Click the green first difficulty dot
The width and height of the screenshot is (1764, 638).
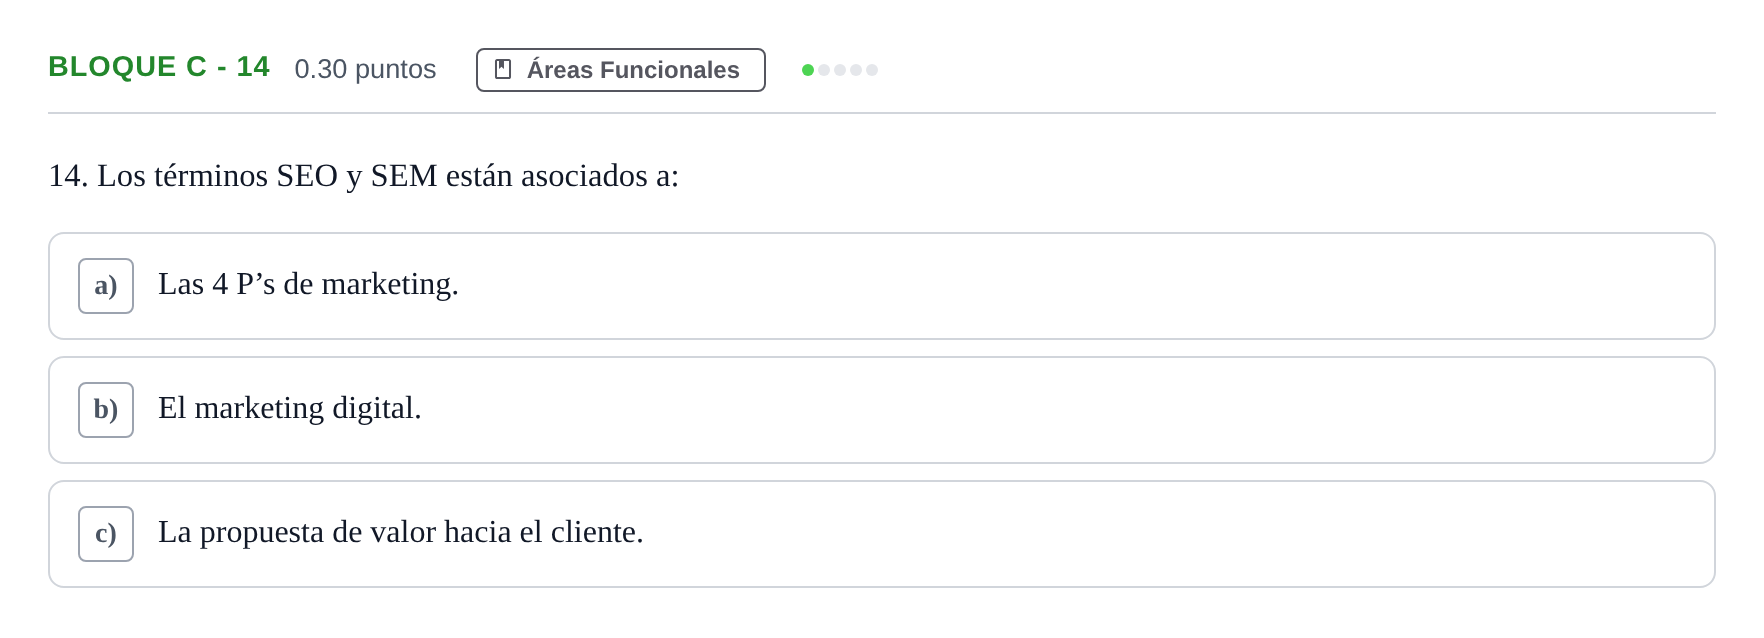[x=808, y=70]
